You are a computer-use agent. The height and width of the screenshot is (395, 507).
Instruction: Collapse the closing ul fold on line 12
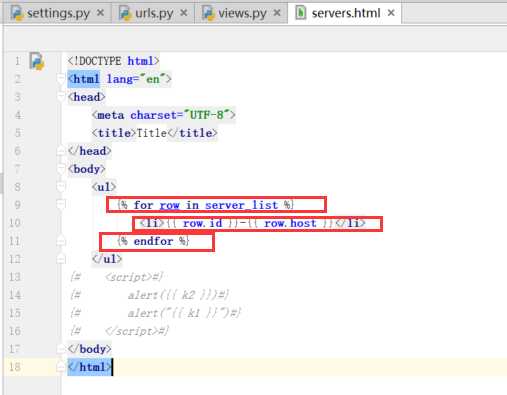[61, 259]
